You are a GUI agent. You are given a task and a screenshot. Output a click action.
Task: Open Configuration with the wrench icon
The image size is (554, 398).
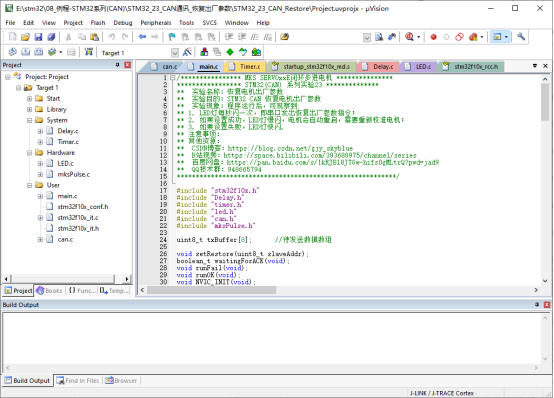(521, 37)
